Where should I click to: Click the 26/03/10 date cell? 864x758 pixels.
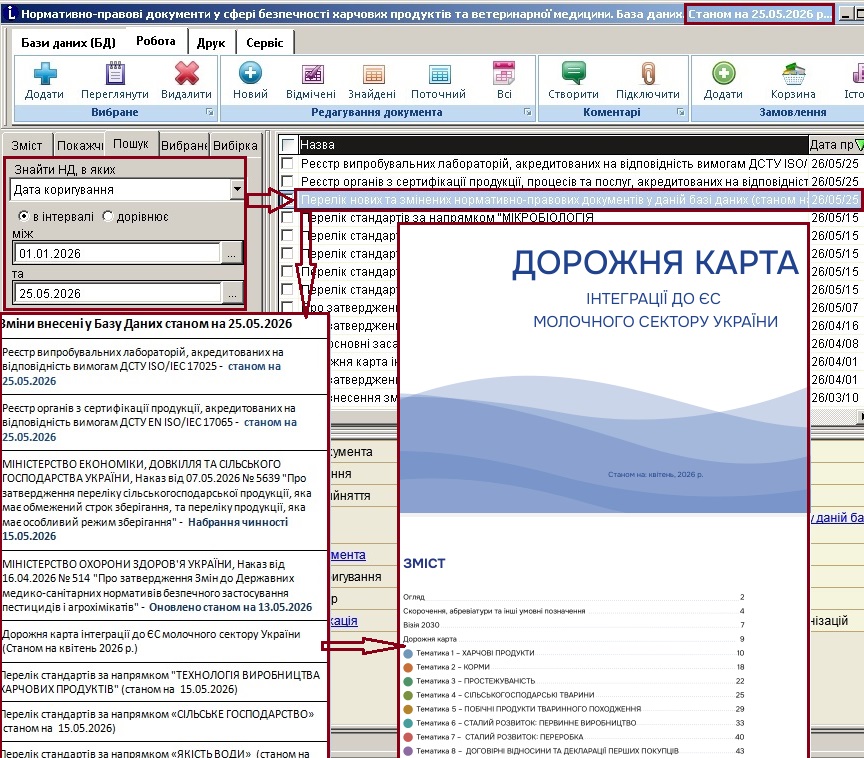click(835, 397)
